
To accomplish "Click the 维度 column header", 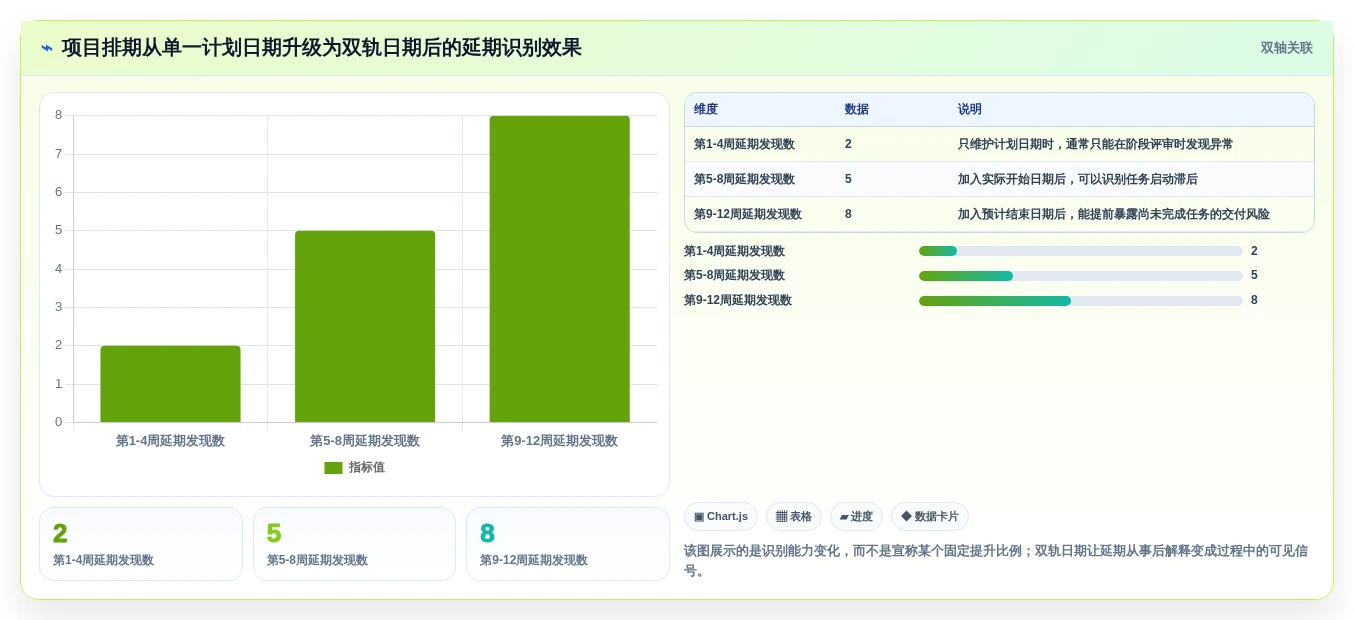I will click(706, 109).
